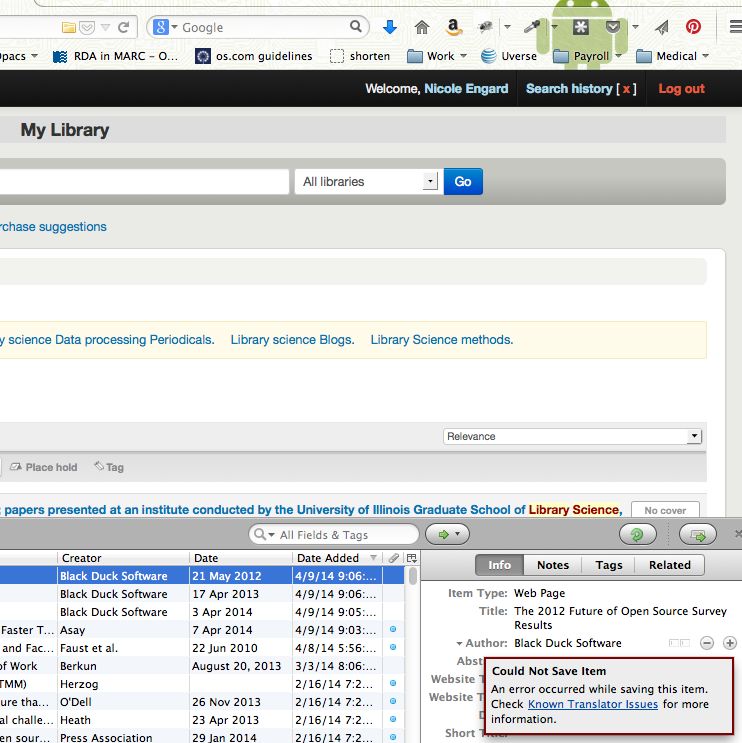Open the Related tab

pos(669,565)
